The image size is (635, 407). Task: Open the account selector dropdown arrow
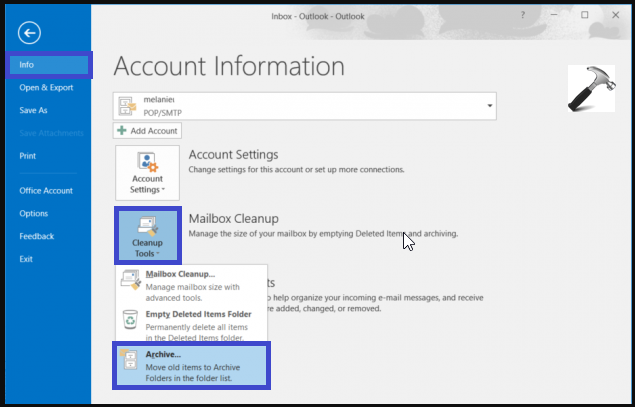click(490, 105)
